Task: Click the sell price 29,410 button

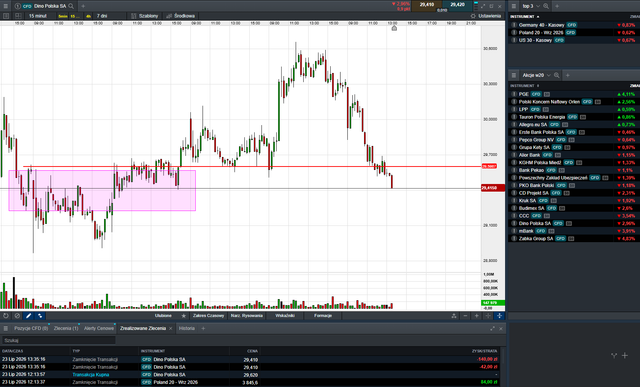Action: (427, 5)
